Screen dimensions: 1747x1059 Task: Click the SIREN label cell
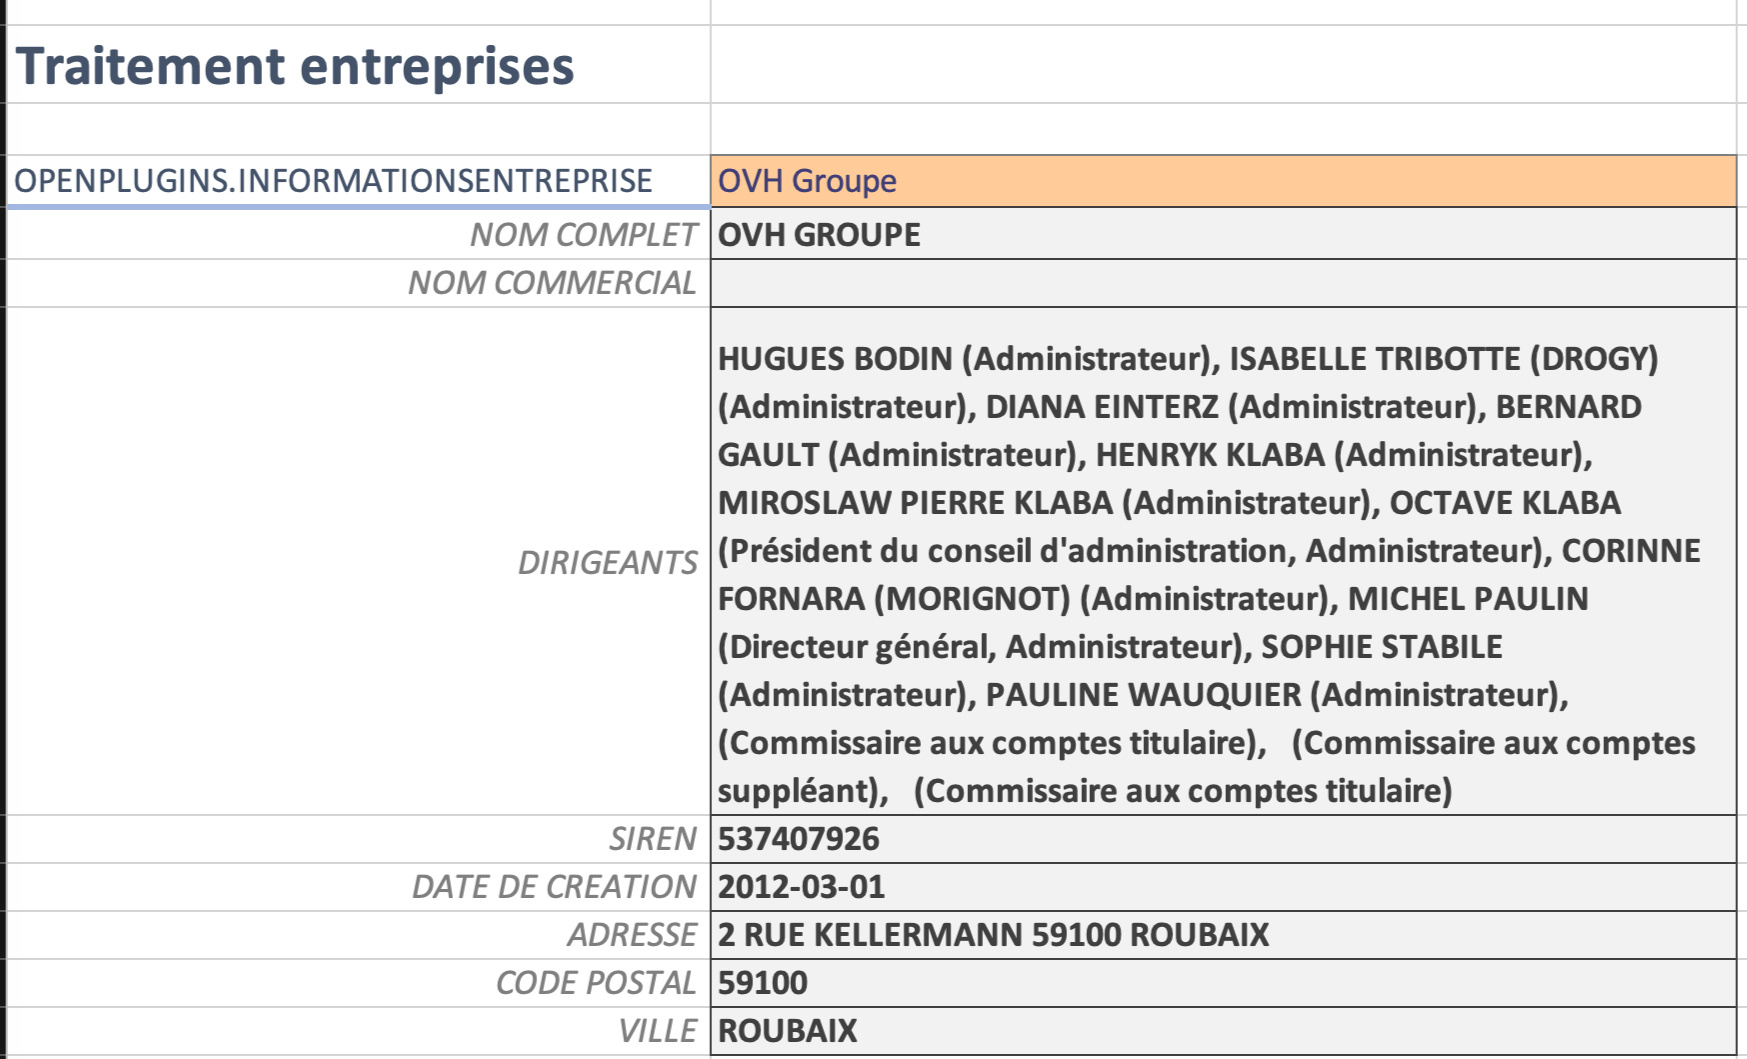[358, 839]
